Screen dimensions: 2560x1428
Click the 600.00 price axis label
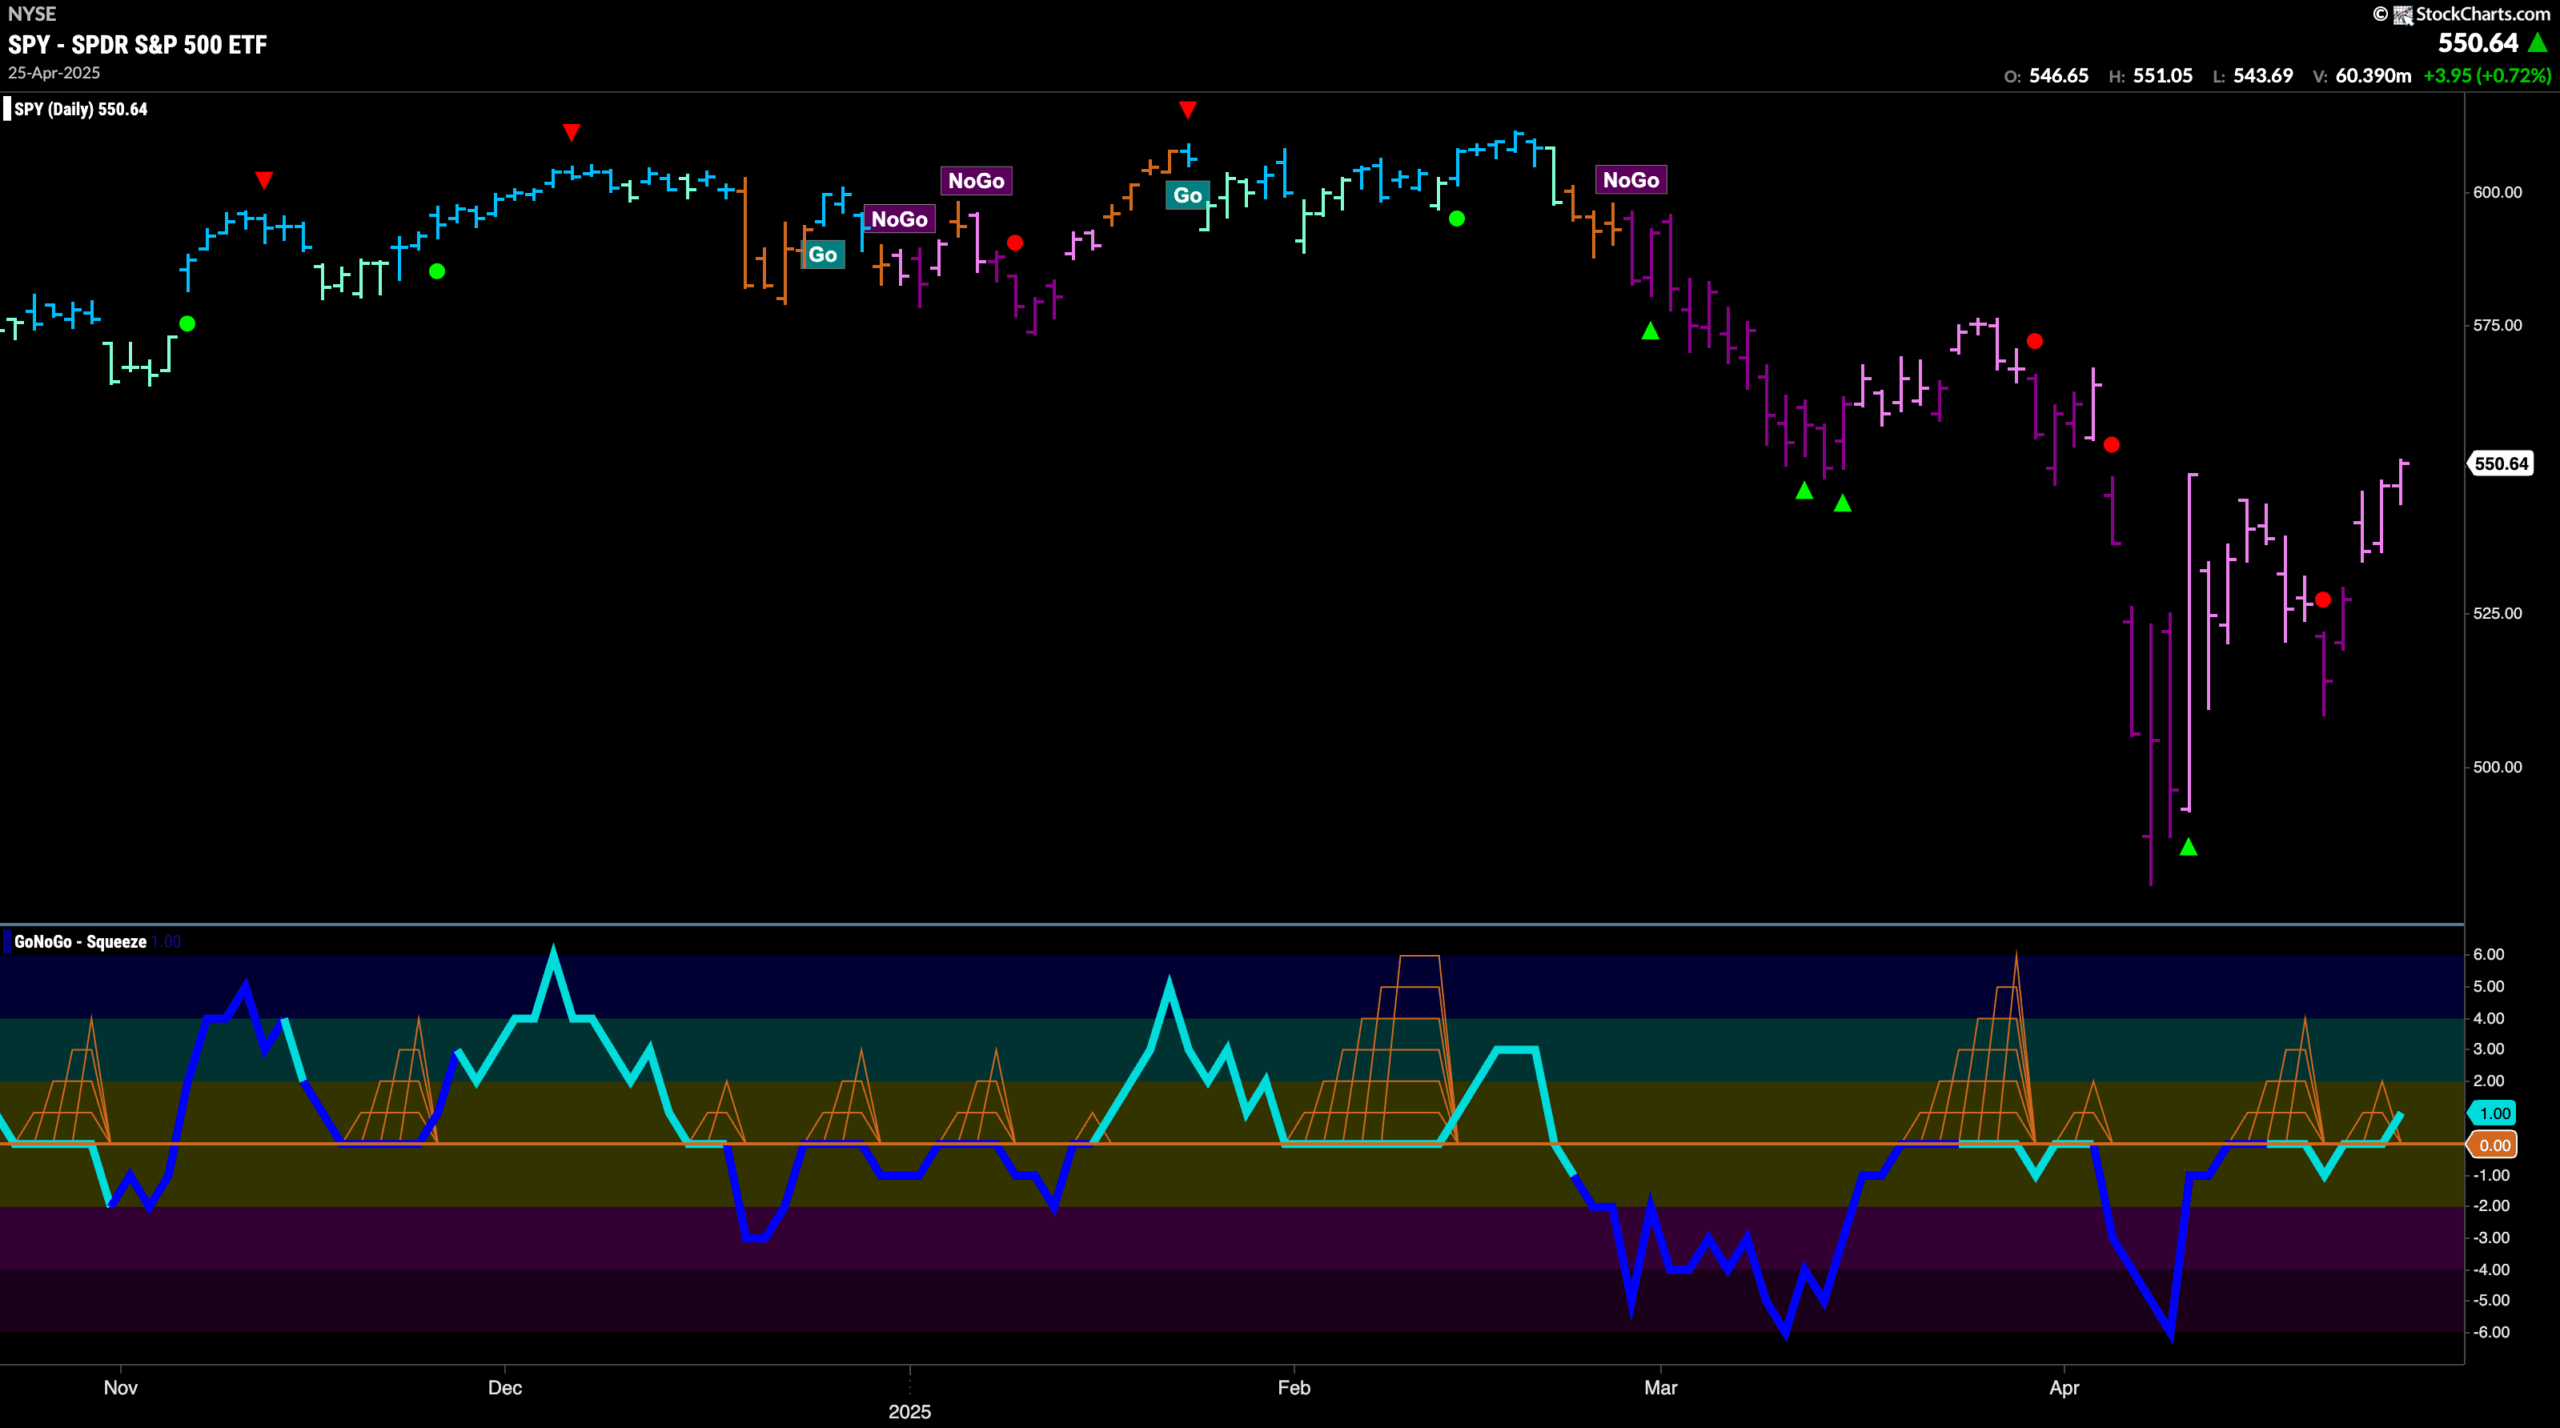coord(2497,192)
